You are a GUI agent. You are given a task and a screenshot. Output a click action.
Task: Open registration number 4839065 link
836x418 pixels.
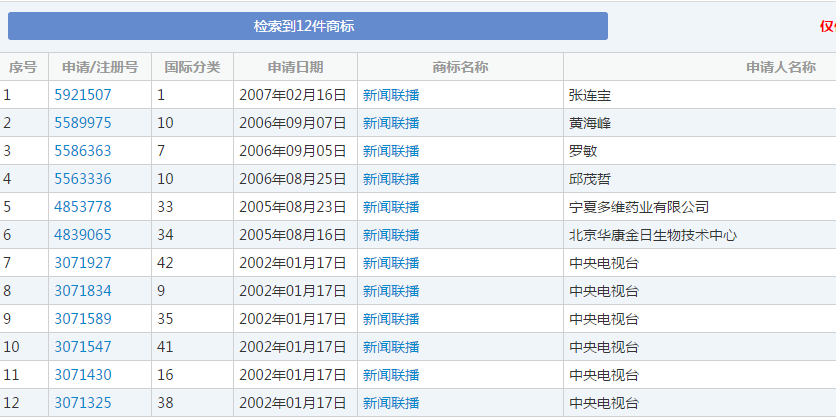83,235
